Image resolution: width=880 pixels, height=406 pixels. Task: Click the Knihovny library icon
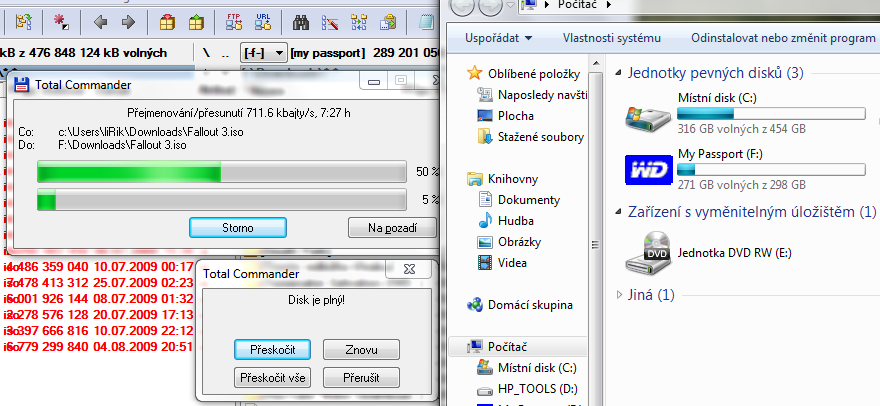coord(475,179)
